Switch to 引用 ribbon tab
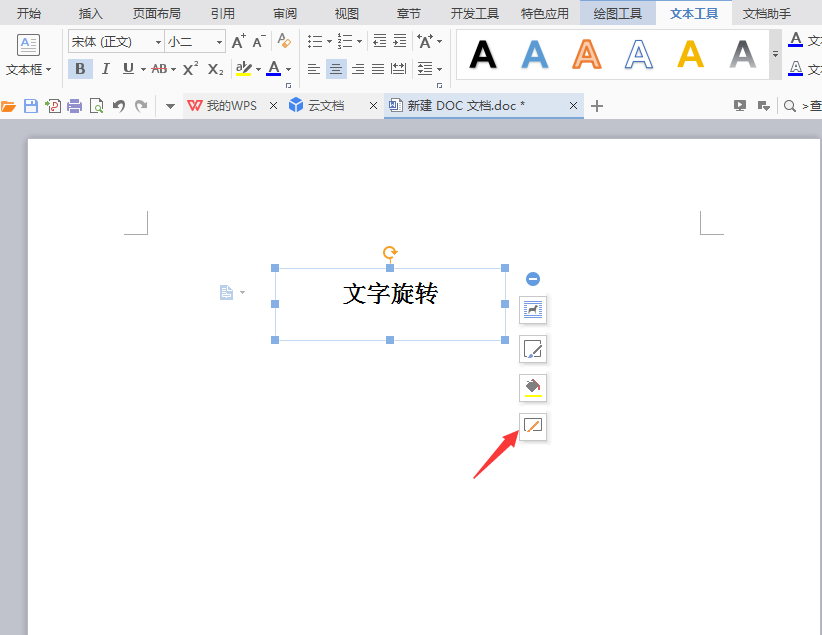Image resolution: width=822 pixels, height=635 pixels. pos(223,14)
